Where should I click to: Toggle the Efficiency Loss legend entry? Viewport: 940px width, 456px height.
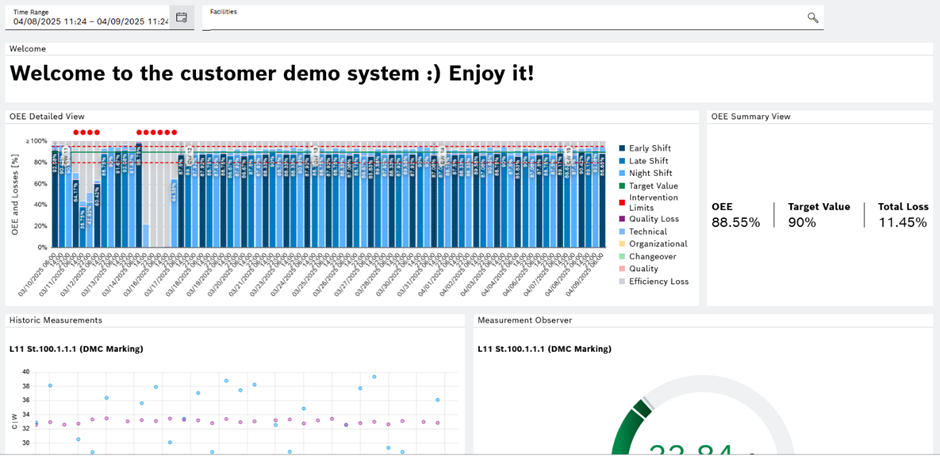(653, 281)
